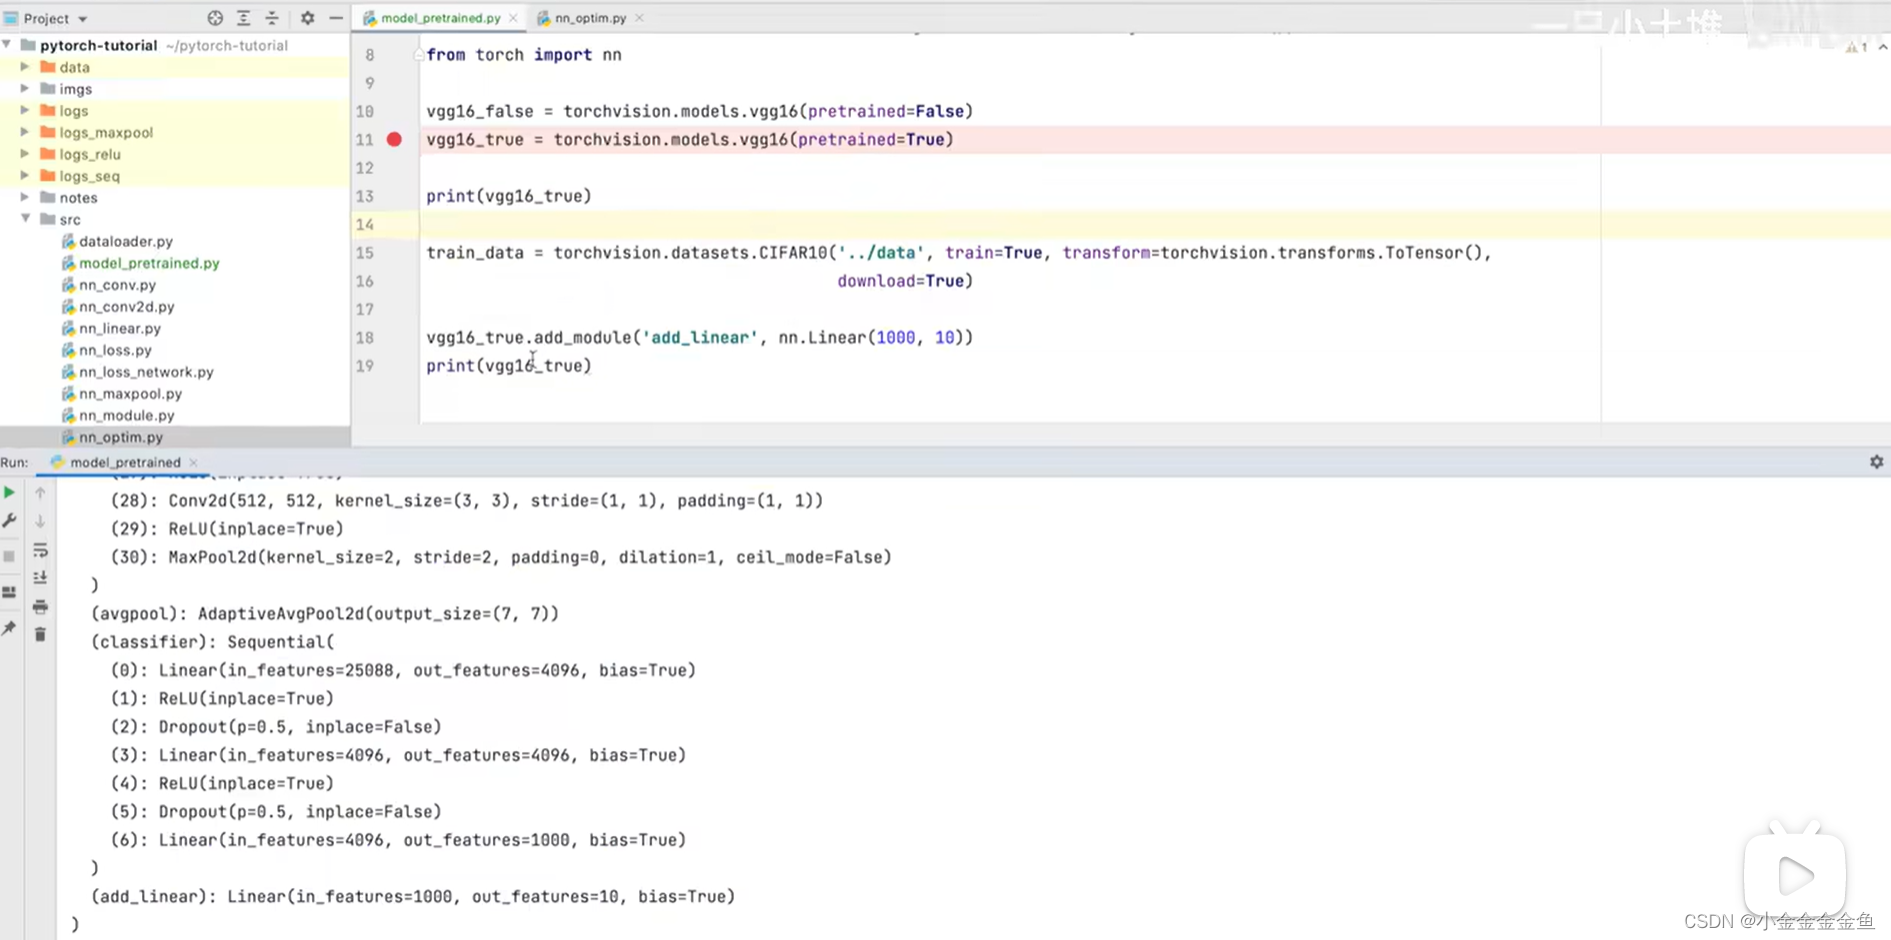Expand the logs_maxpool folder
1891x940 pixels.
tap(25, 132)
